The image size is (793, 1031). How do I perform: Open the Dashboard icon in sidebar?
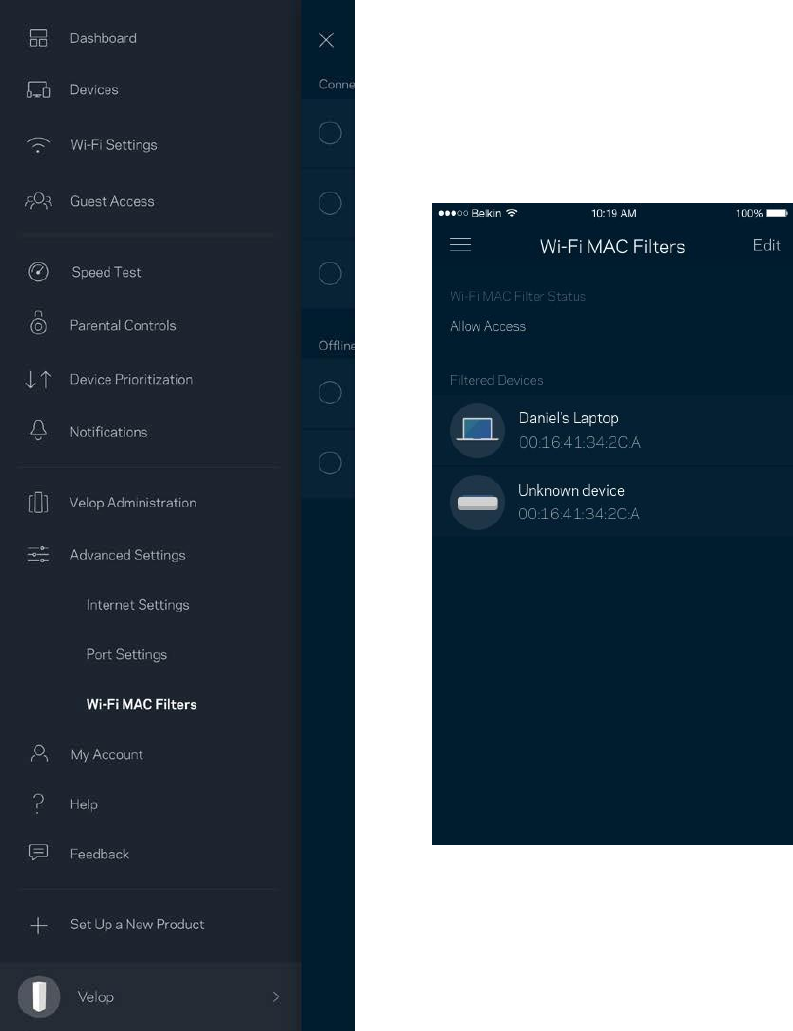[38, 38]
